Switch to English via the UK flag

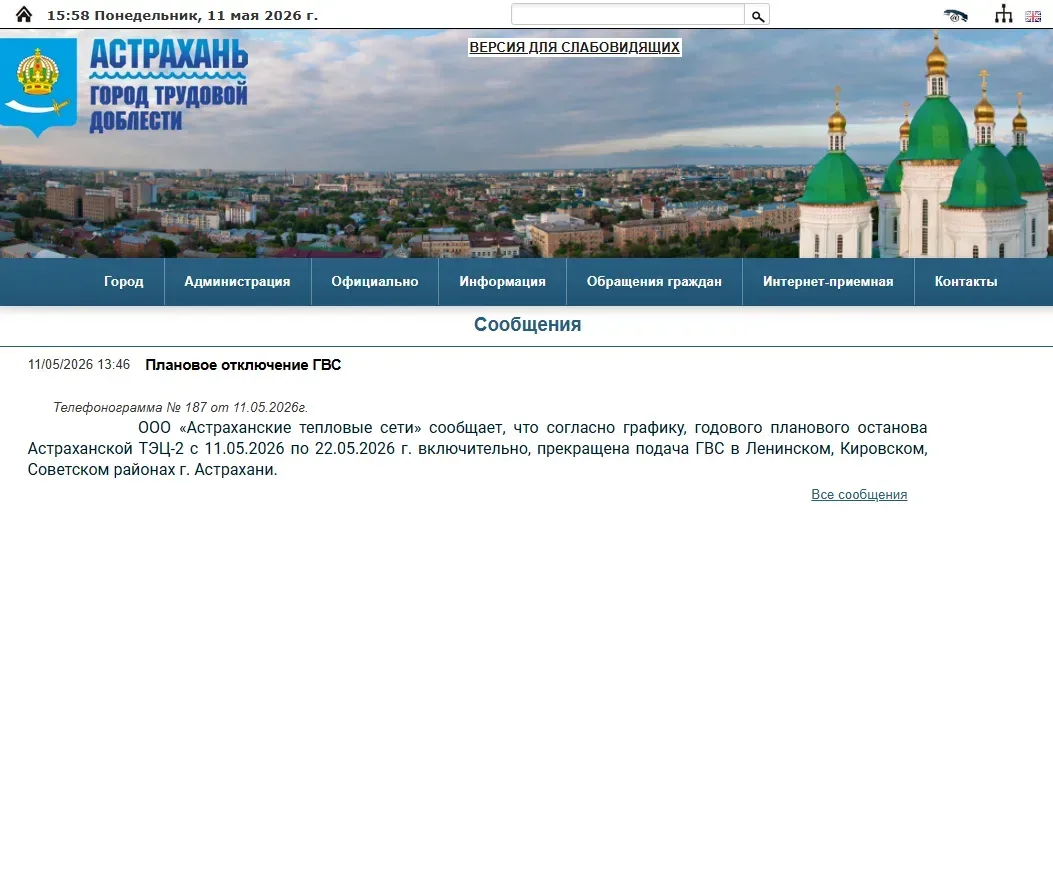[x=1033, y=16]
